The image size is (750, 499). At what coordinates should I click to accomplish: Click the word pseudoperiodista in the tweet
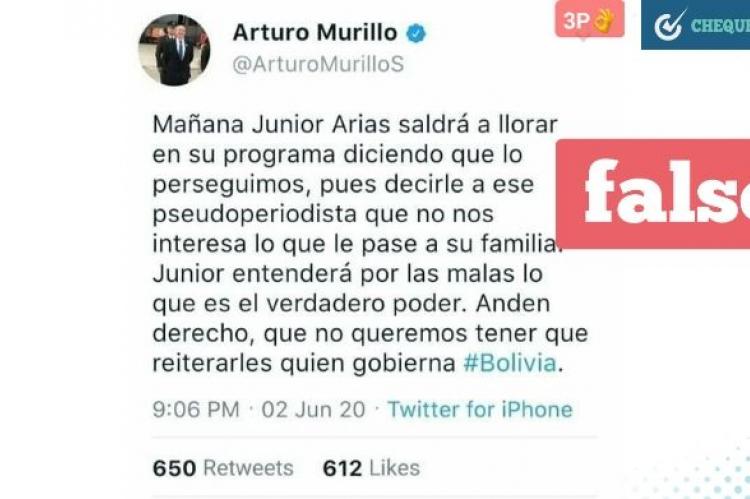point(254,214)
